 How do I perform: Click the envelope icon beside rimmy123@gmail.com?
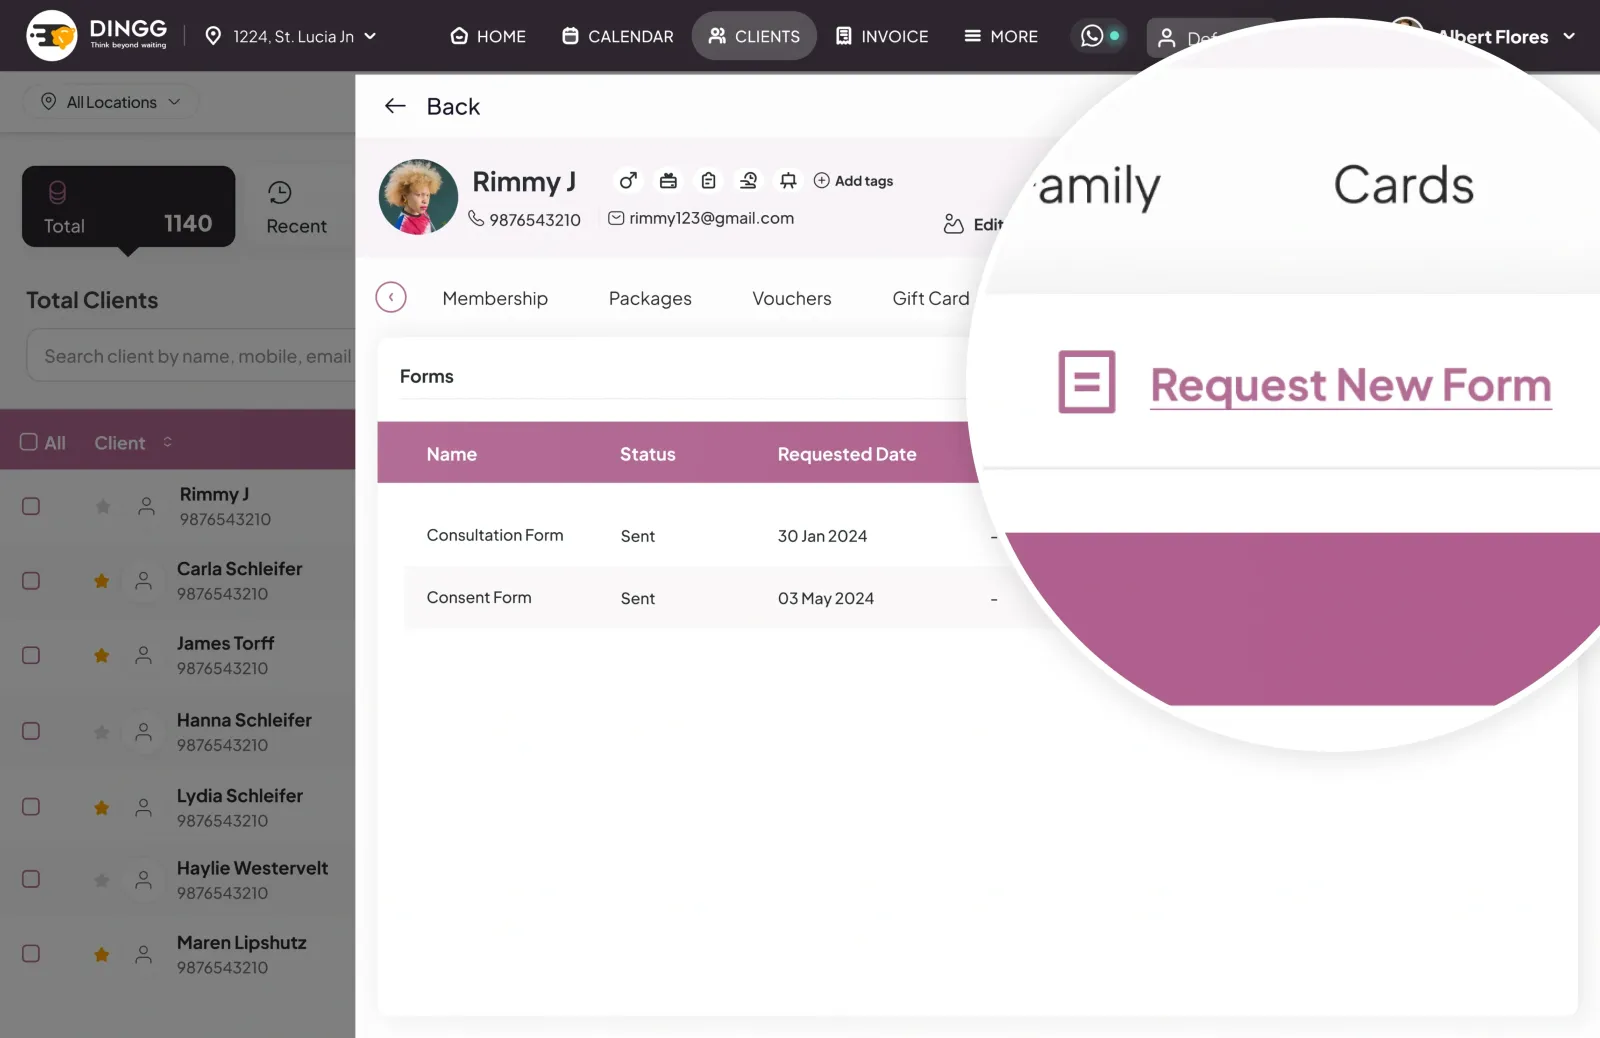[x=616, y=218]
